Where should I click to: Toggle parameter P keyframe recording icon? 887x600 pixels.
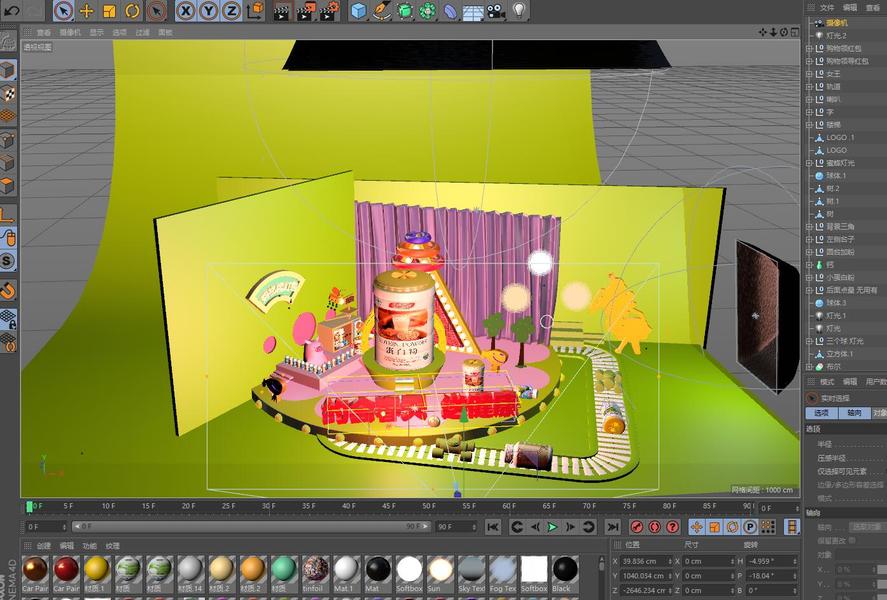tap(750, 527)
